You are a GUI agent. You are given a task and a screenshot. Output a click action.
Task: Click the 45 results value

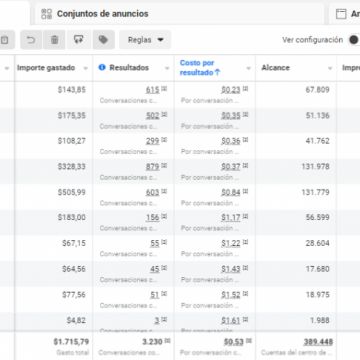155,269
